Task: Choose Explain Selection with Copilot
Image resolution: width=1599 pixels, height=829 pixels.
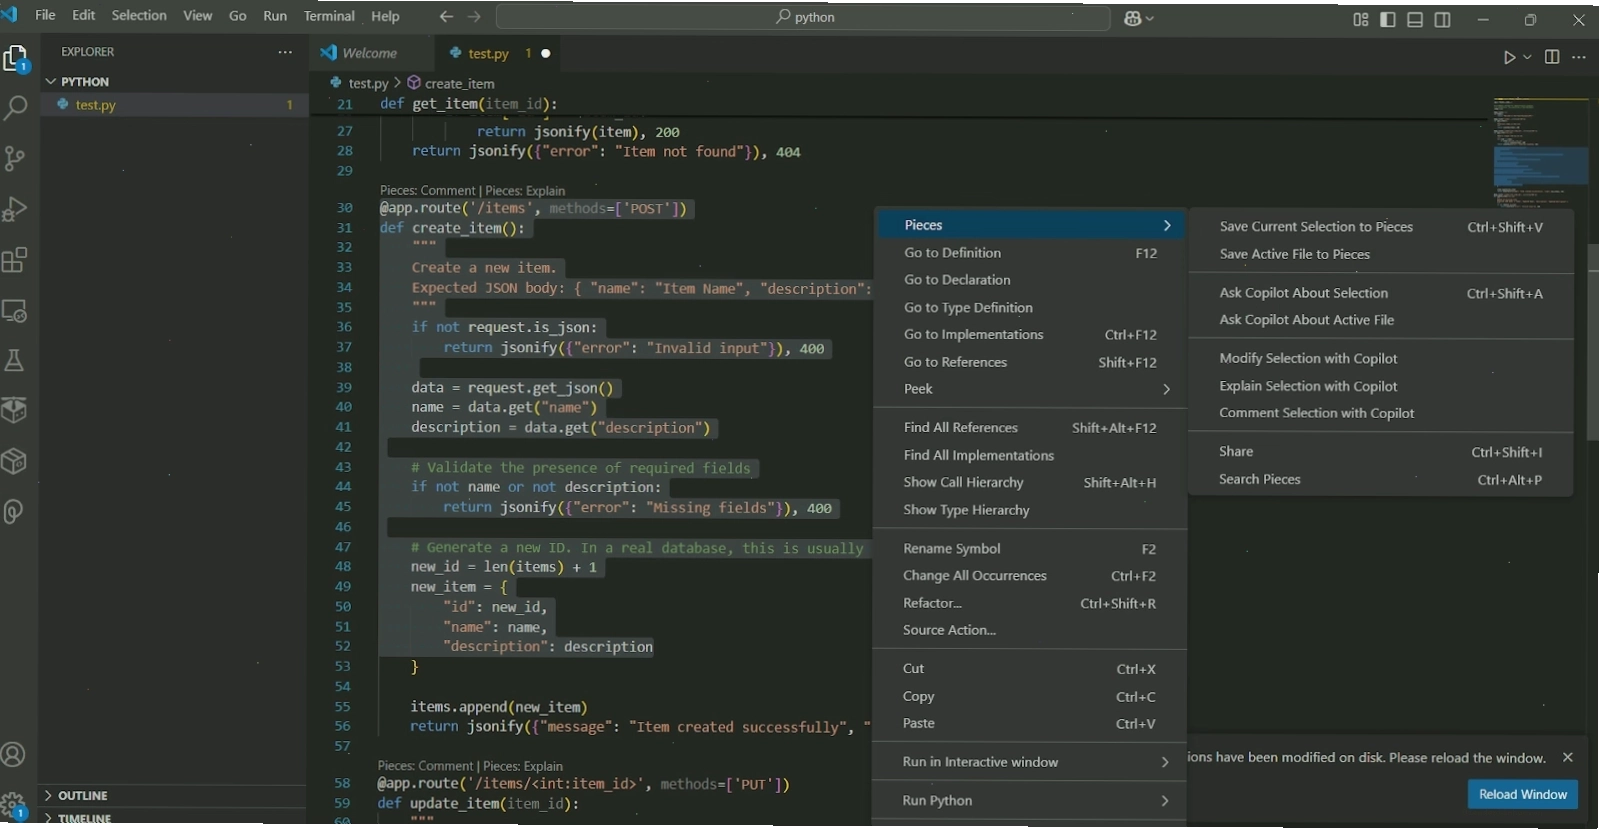Action: (x=1380, y=386)
